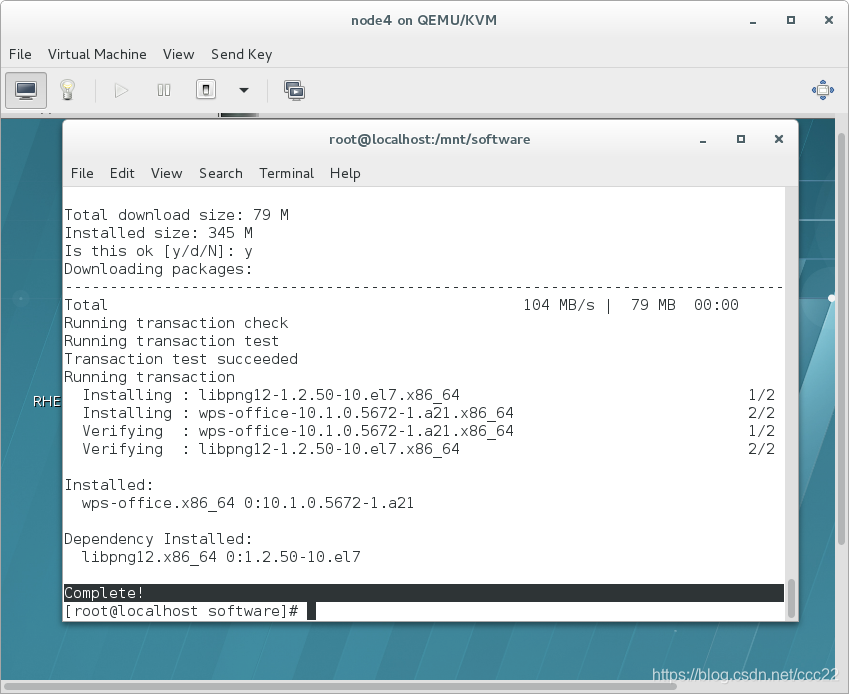Maximize the node4 QEMU/KVM window

pos(791,20)
